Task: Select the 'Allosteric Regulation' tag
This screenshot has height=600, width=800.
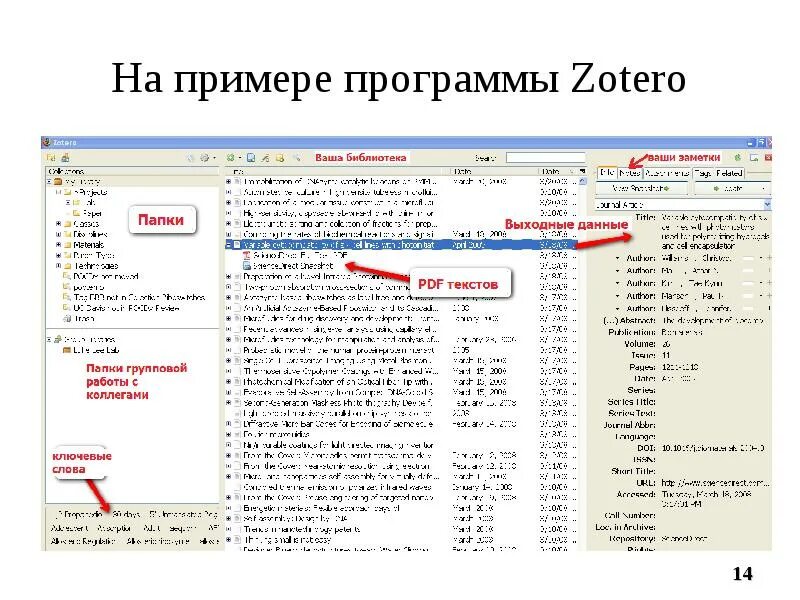Action: click(83, 541)
